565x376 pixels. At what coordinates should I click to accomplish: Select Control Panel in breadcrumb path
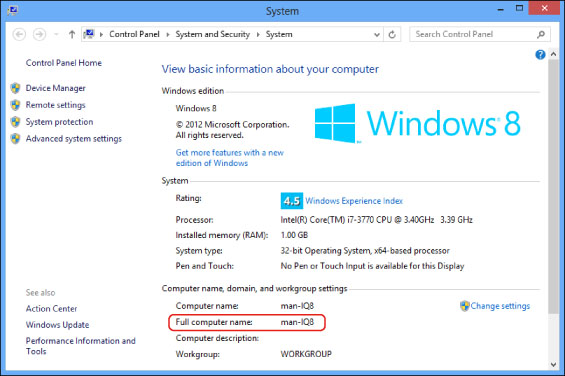coord(134,34)
